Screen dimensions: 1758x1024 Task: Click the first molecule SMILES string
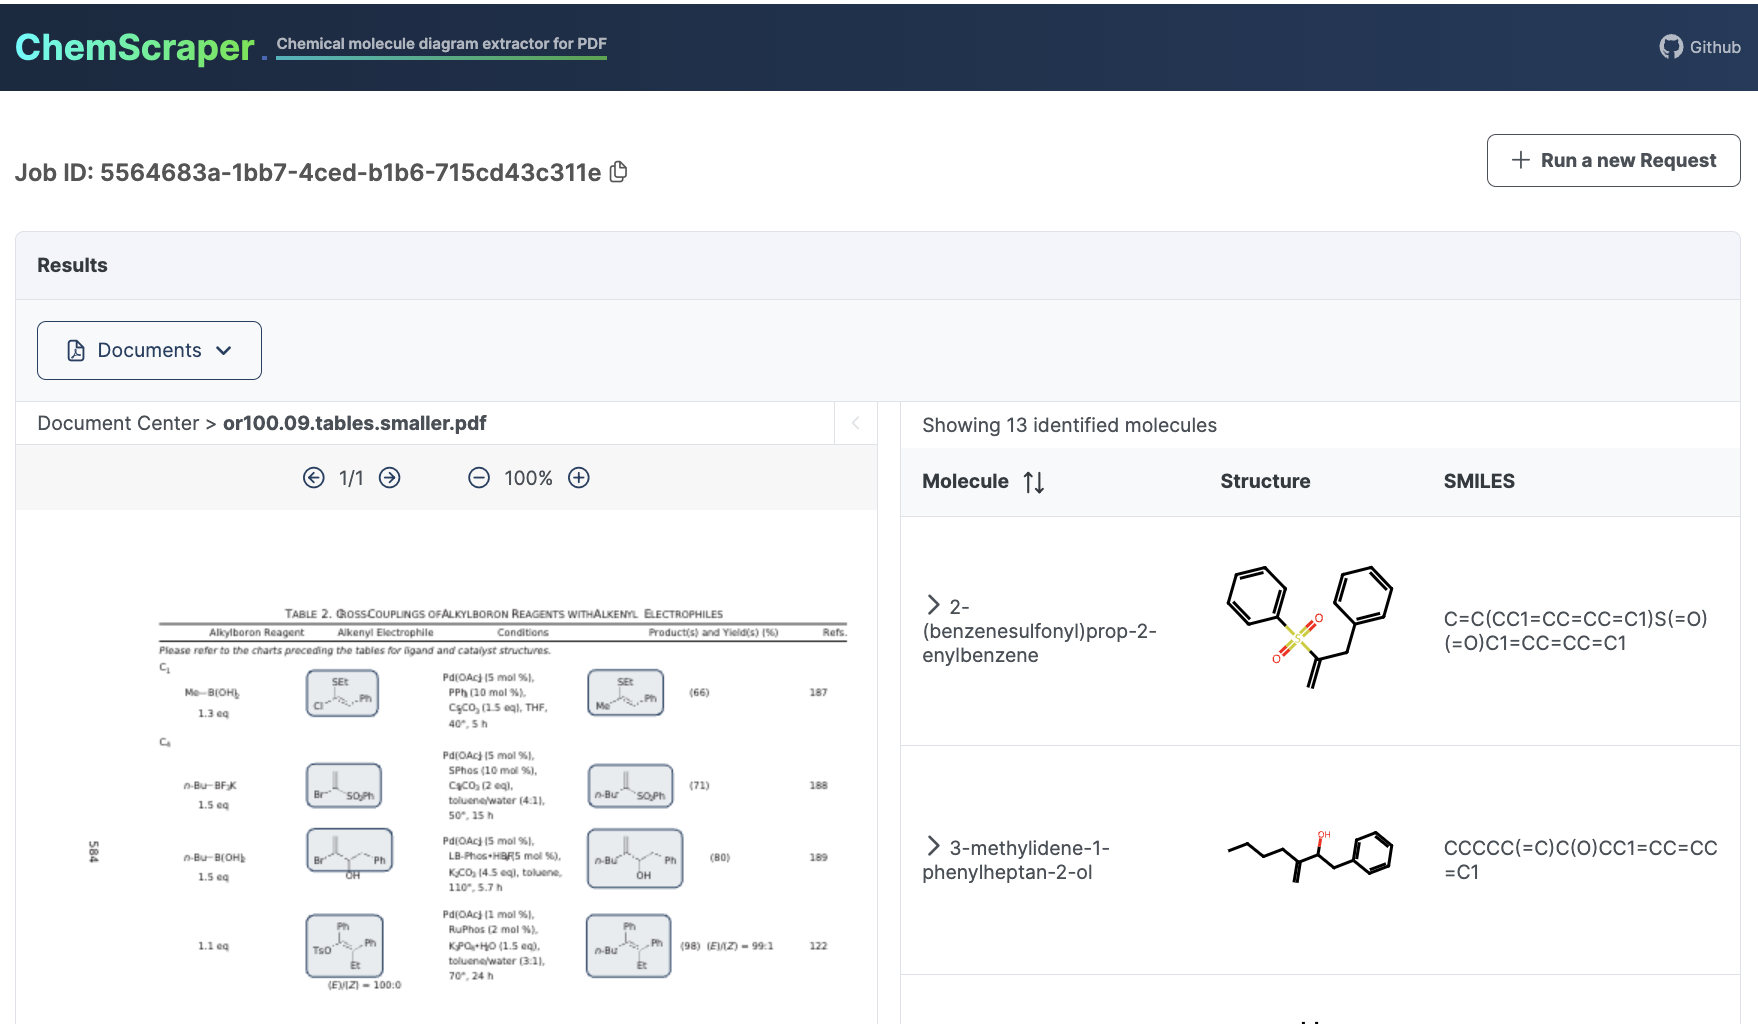pyautogui.click(x=1575, y=631)
